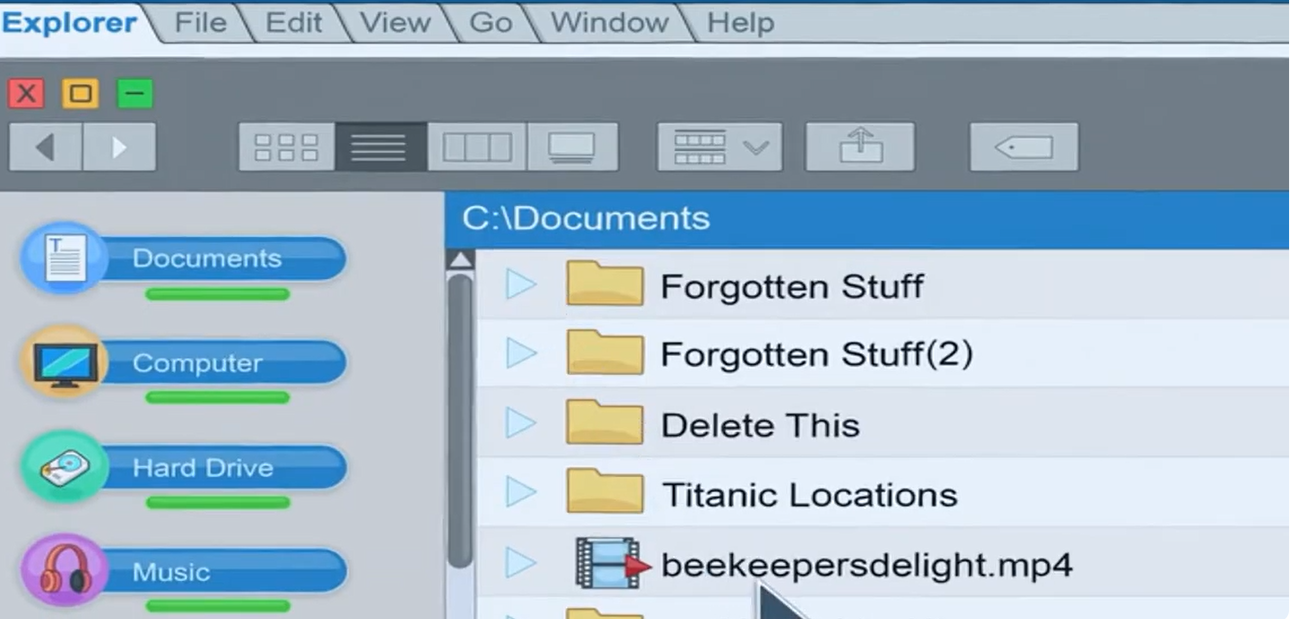Click the tag label icon
The height and width of the screenshot is (619, 1292).
(1024, 148)
